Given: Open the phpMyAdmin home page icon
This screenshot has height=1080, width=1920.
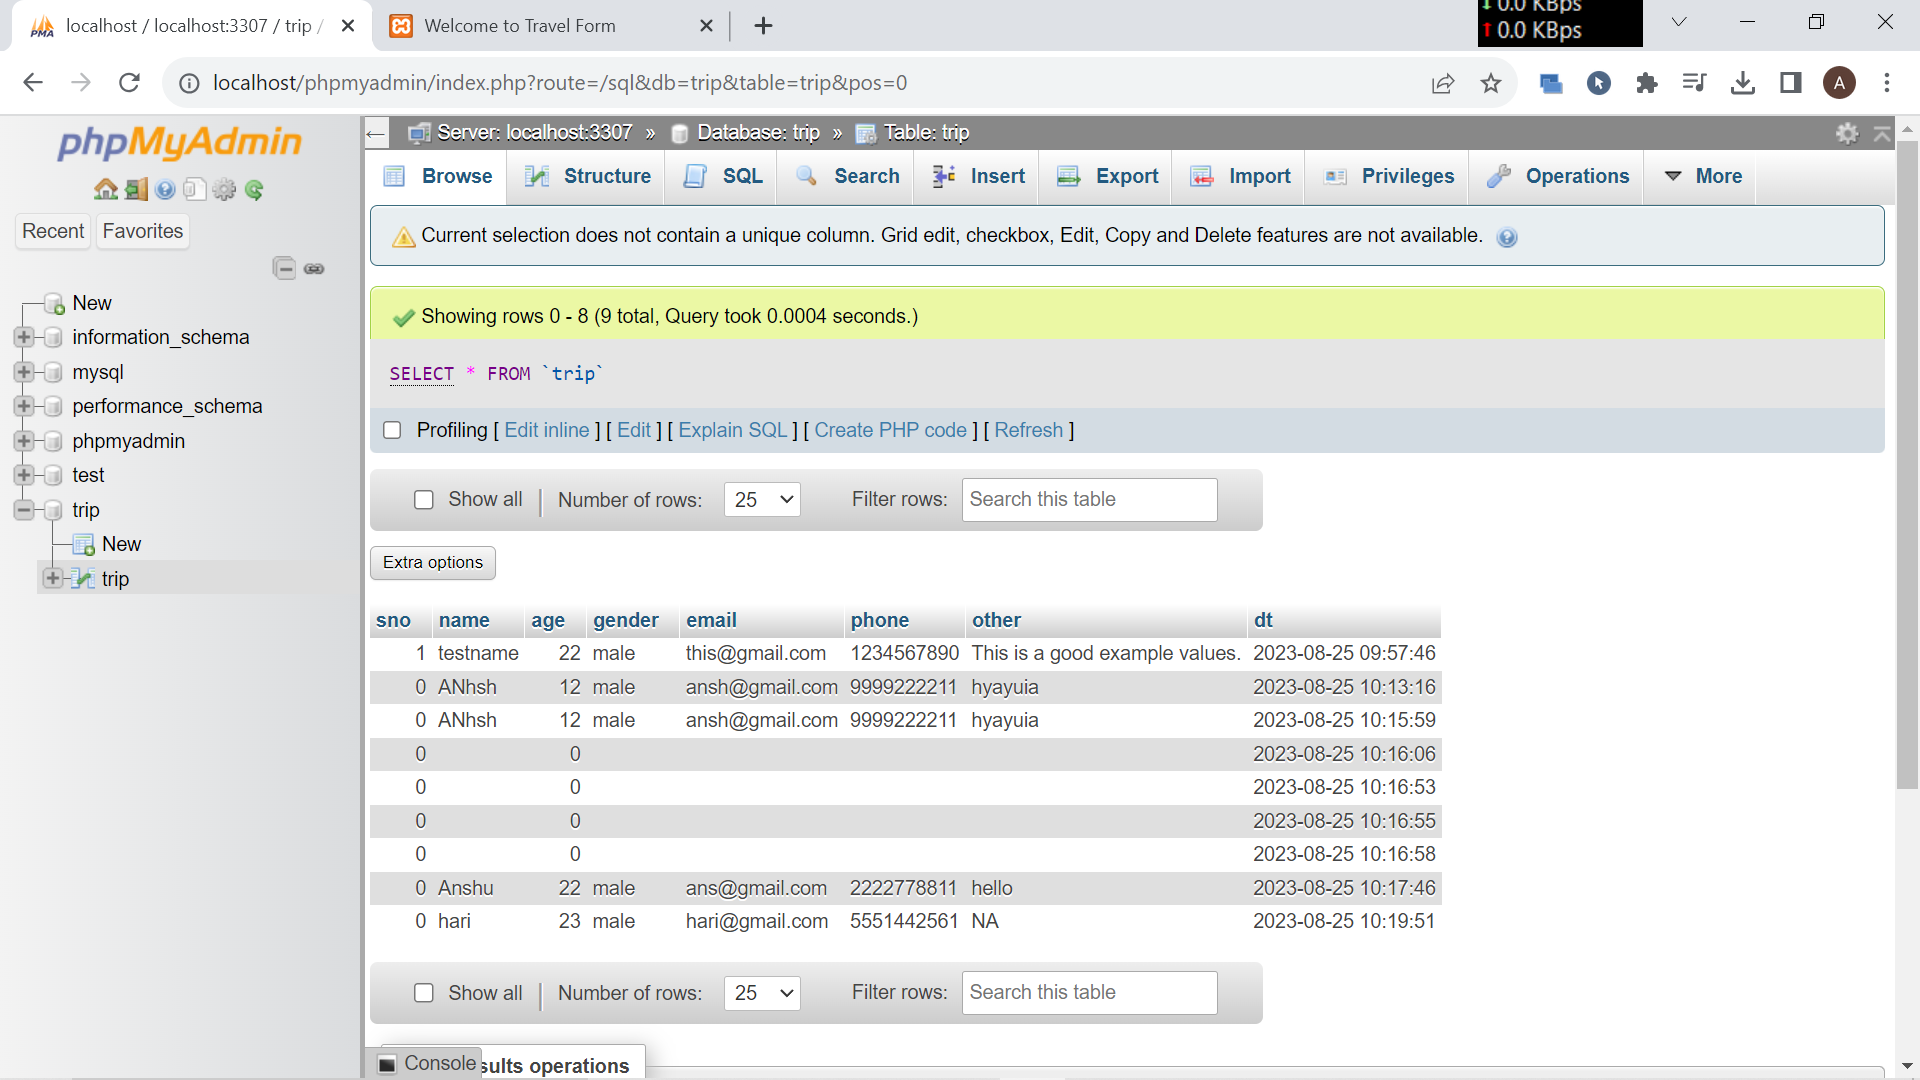Looking at the screenshot, I should point(105,190).
